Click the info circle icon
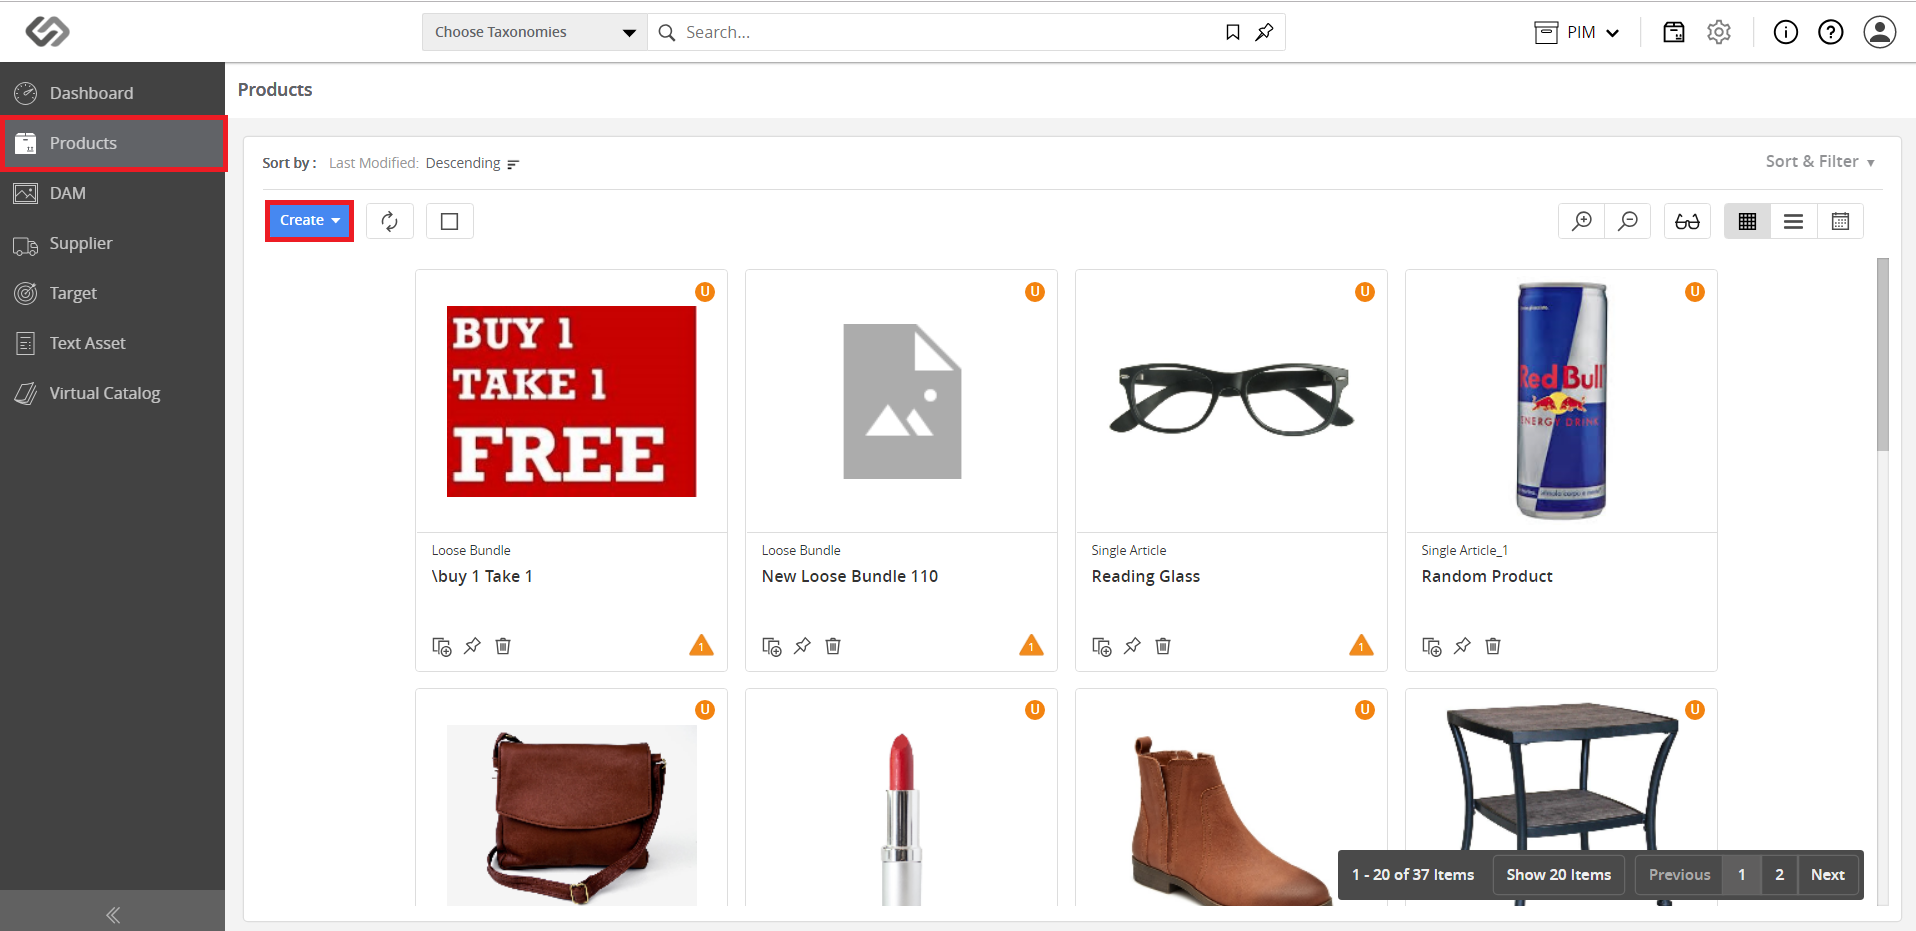Viewport: 1916px width, 931px height. pos(1785,32)
